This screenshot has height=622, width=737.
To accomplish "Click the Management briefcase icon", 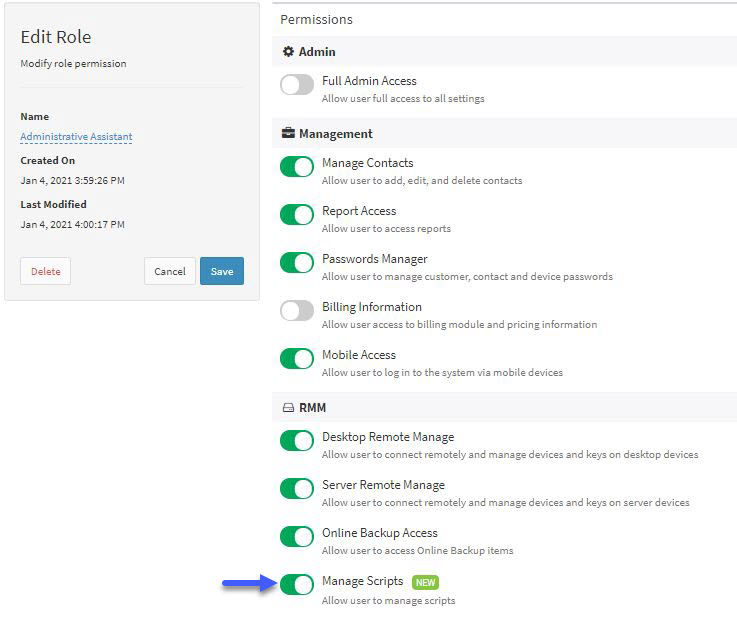I will click(x=288, y=134).
